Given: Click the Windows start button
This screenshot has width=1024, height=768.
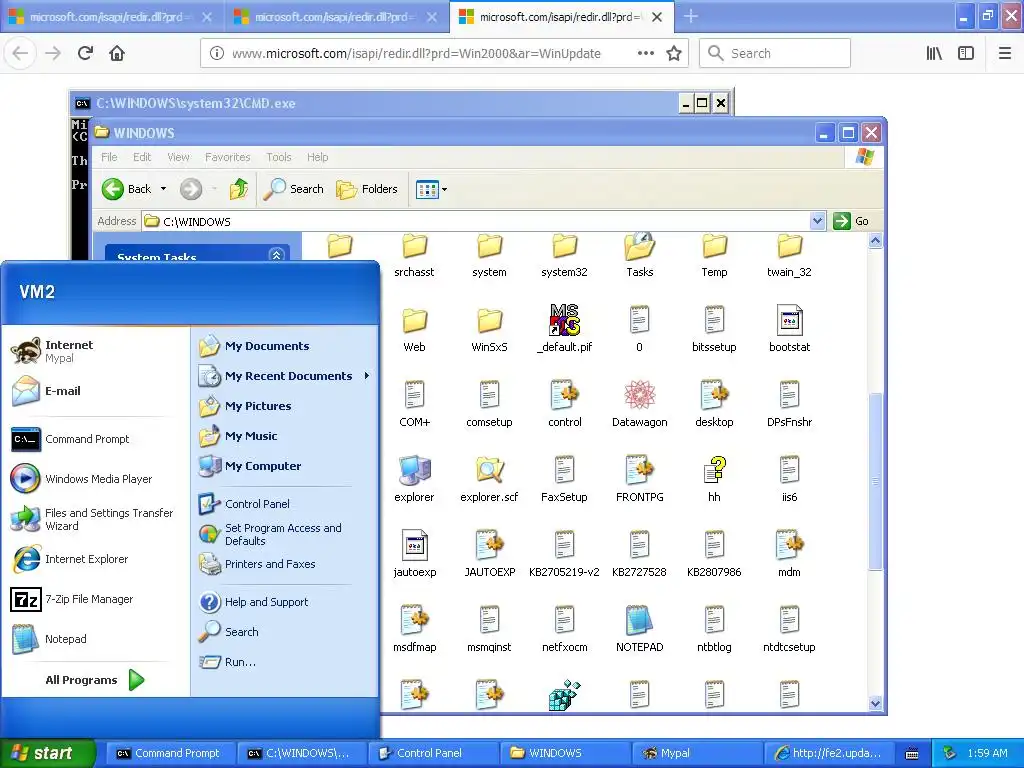Looking at the screenshot, I should (47, 753).
